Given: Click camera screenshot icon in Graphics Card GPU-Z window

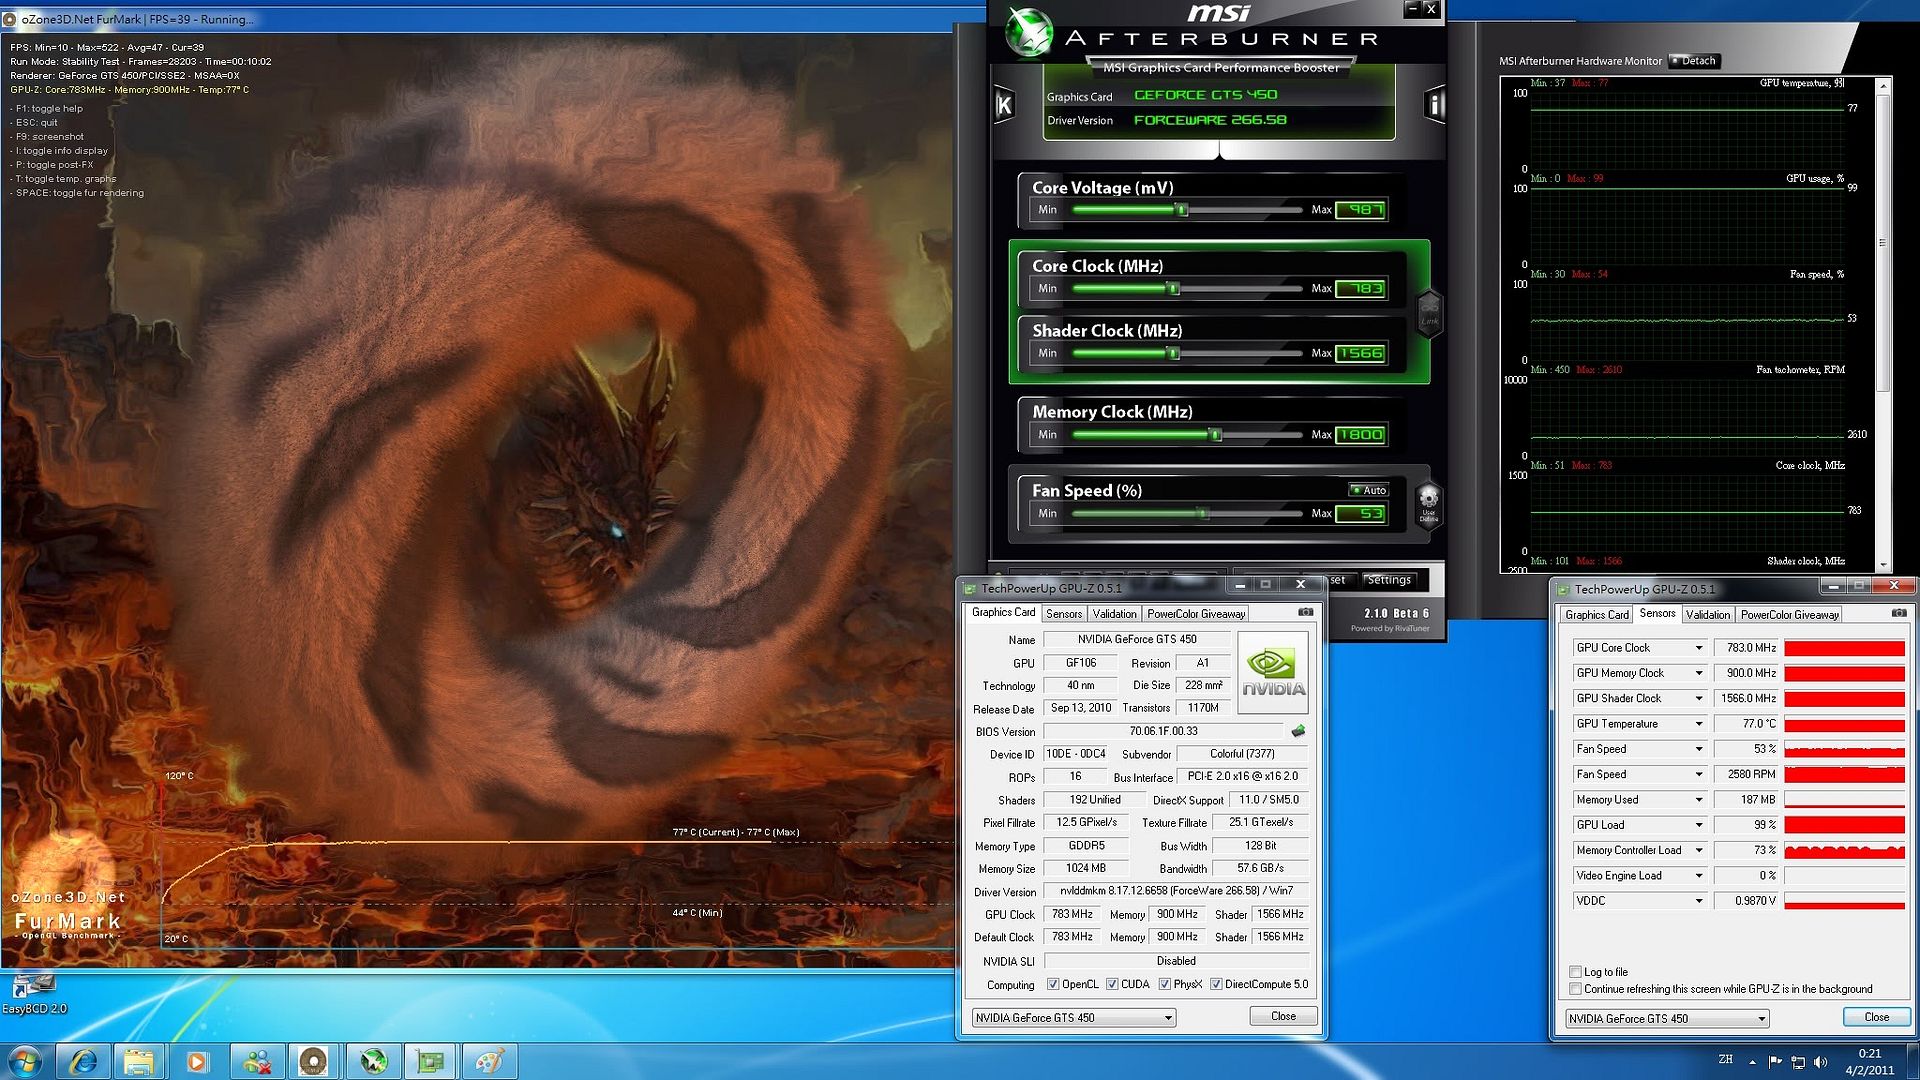Looking at the screenshot, I should [1305, 612].
